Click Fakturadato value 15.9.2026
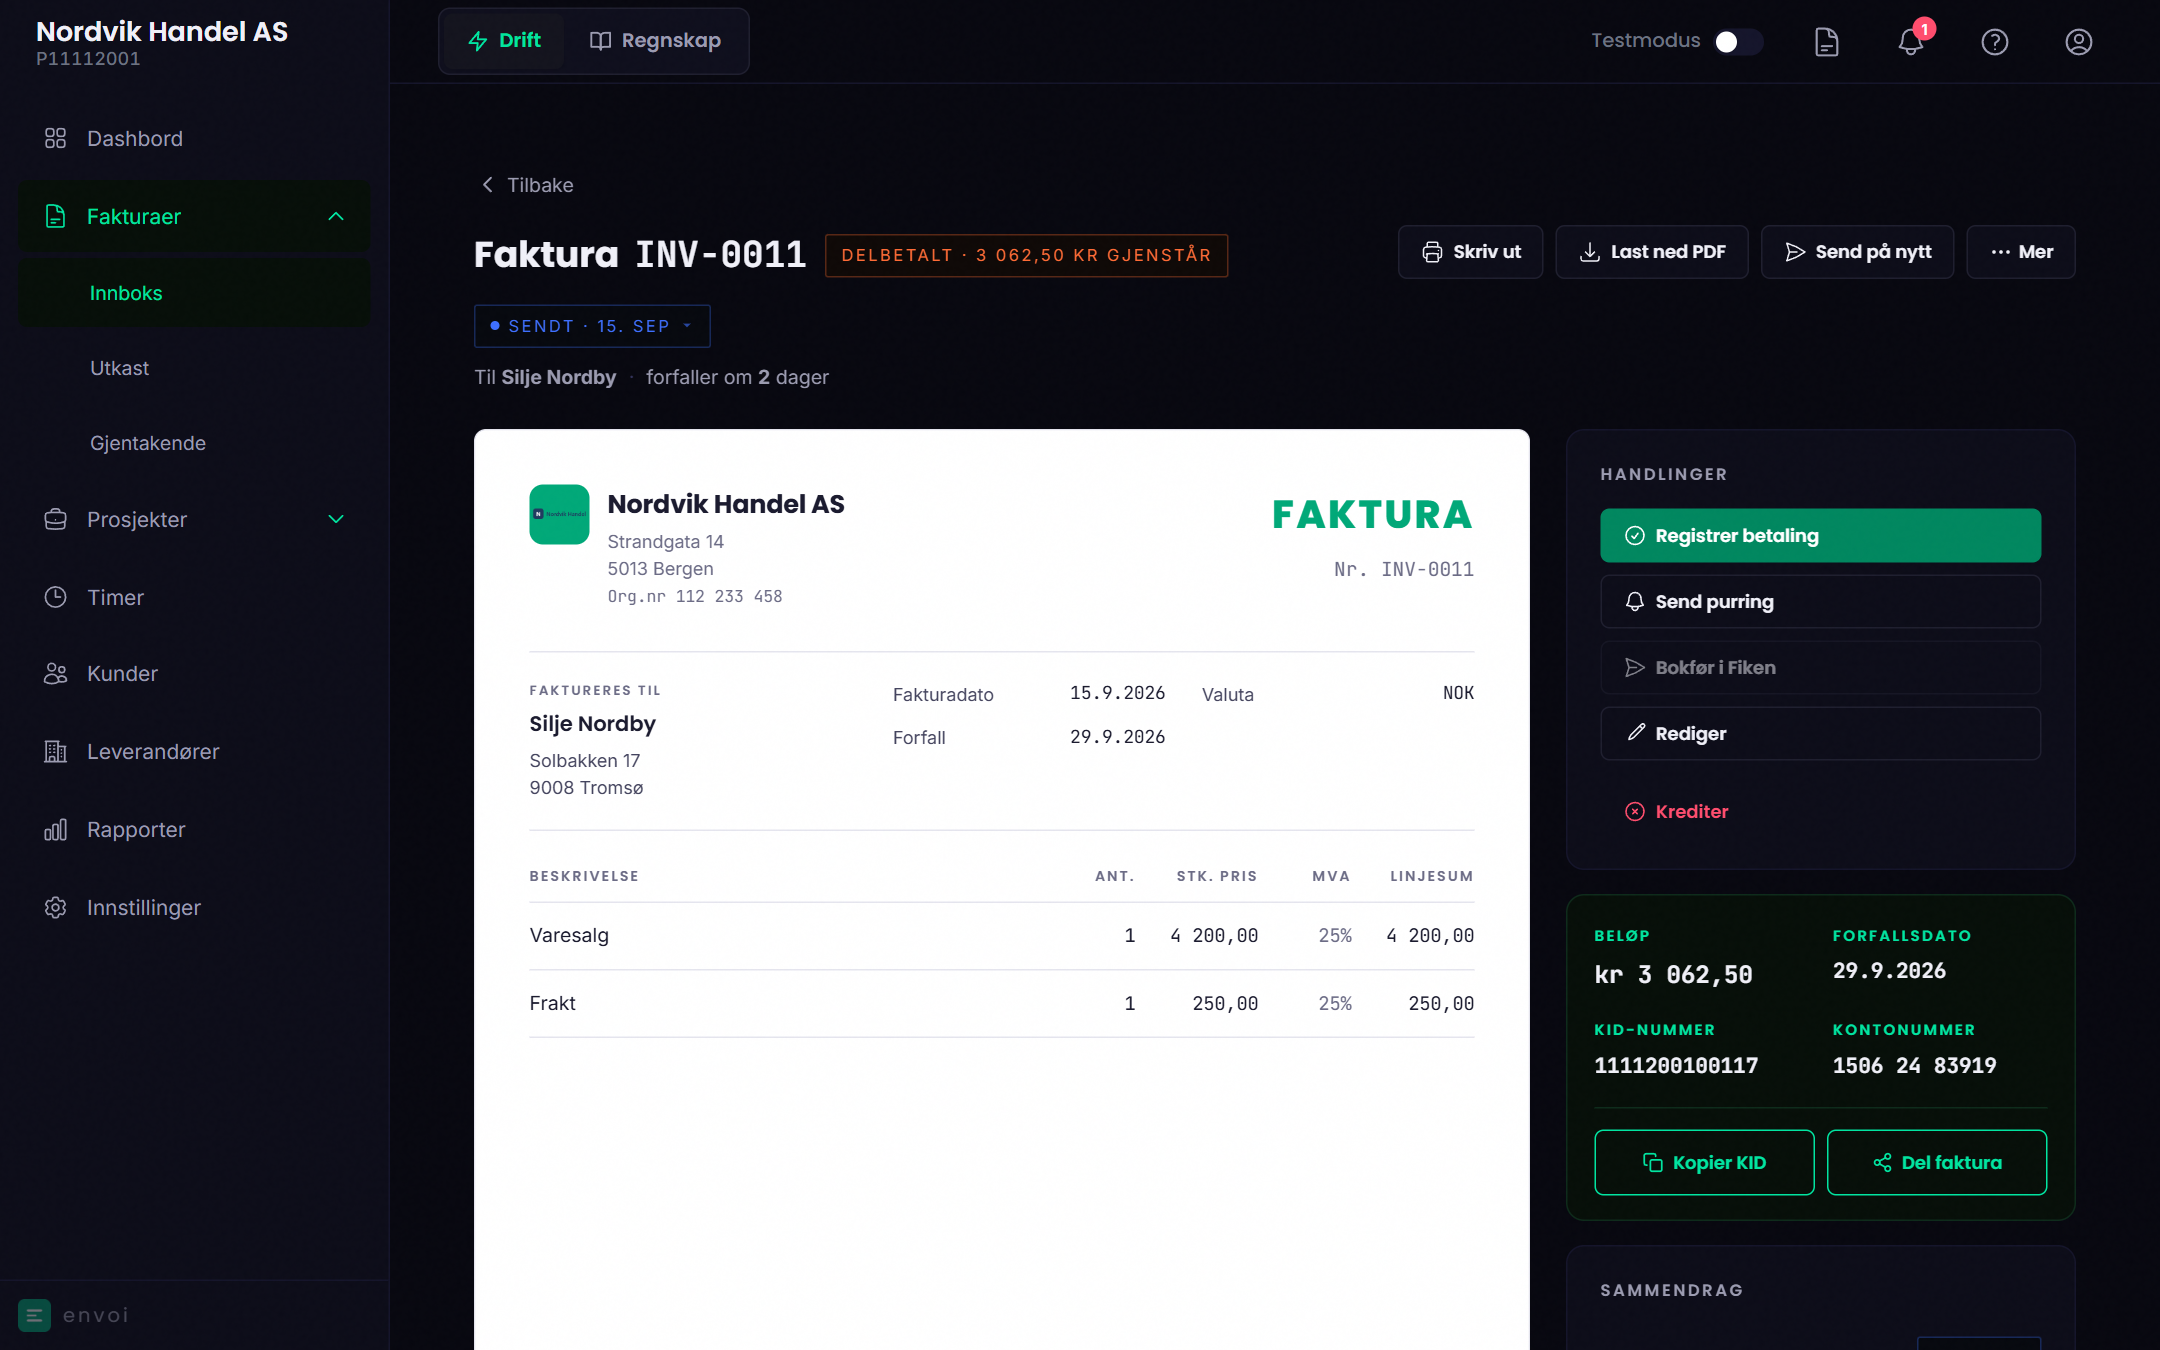 click(1117, 693)
